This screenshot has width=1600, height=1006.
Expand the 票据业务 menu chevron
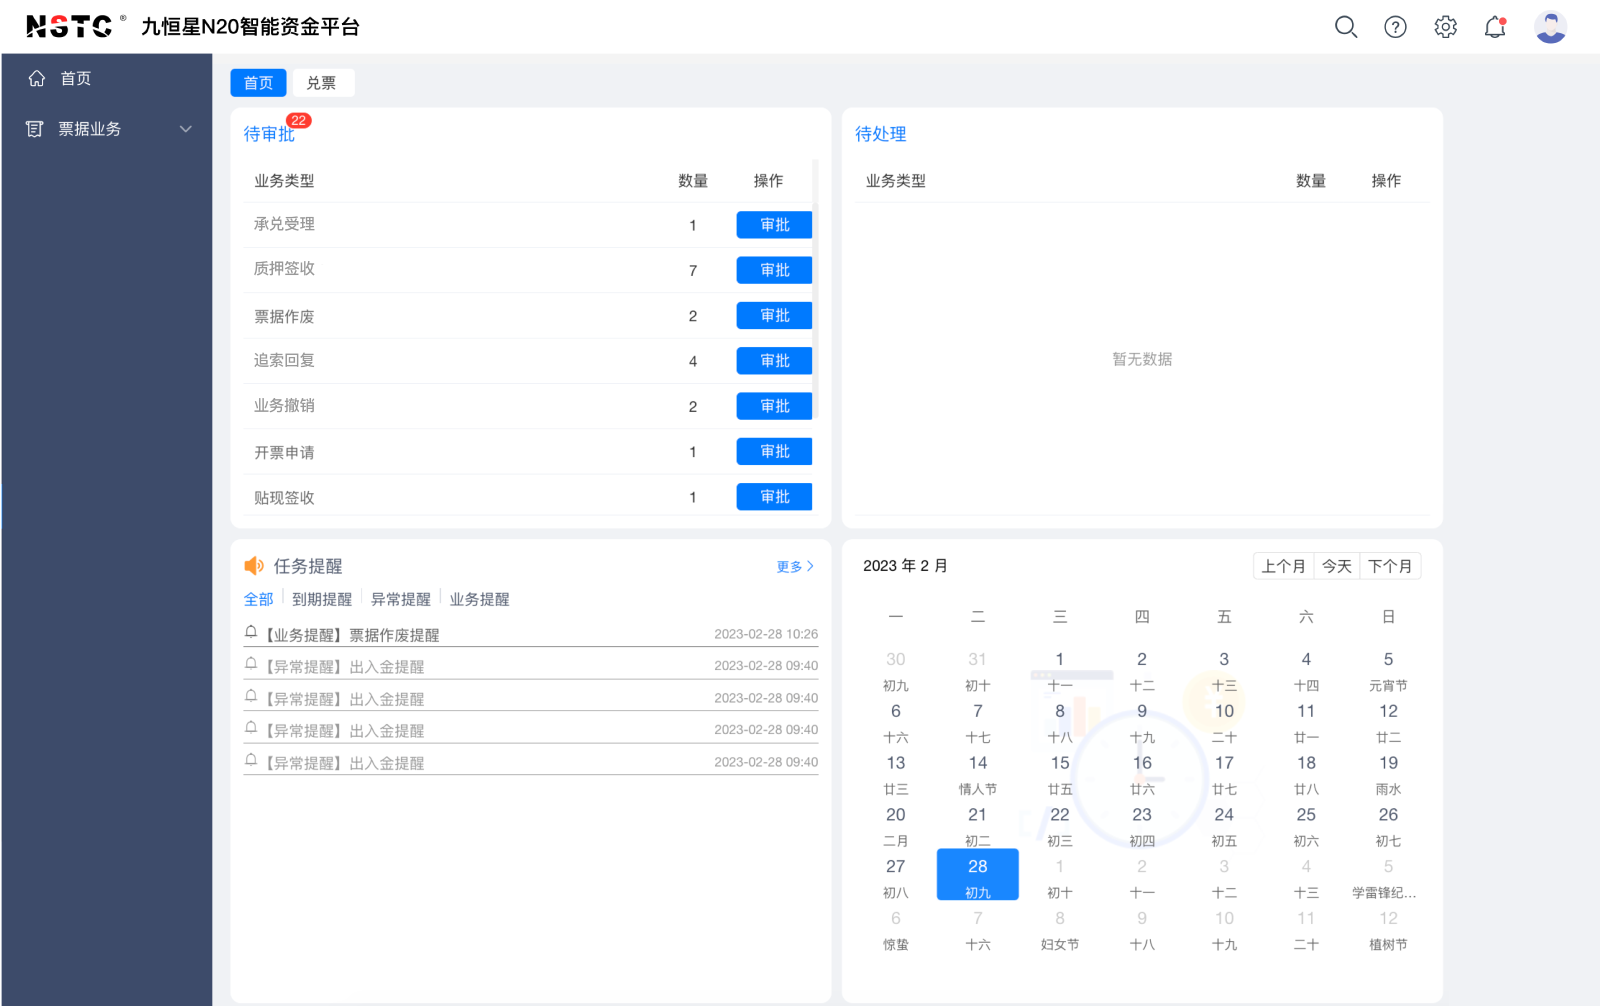point(185,129)
